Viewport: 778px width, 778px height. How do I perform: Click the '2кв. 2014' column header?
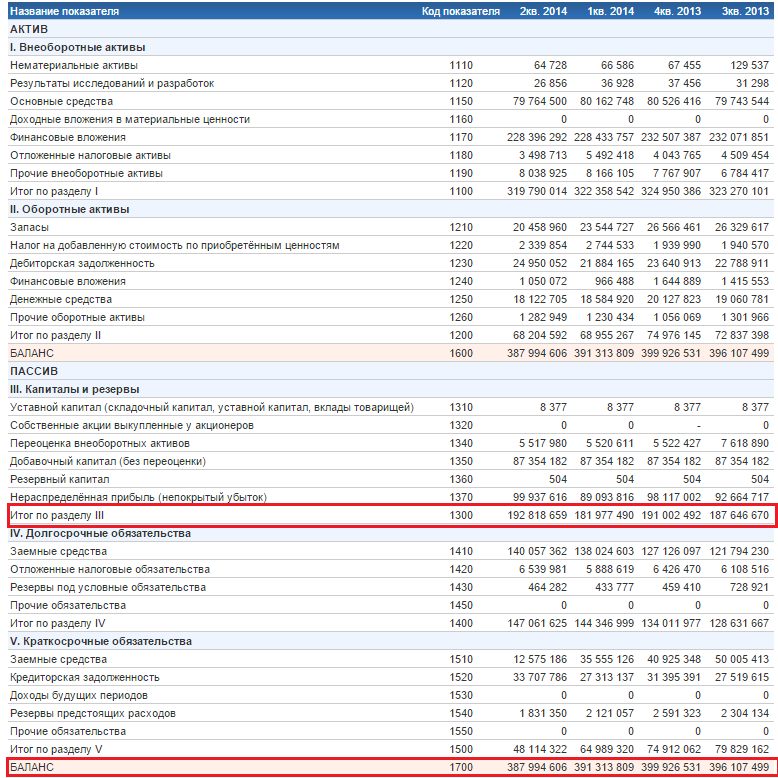tap(543, 11)
